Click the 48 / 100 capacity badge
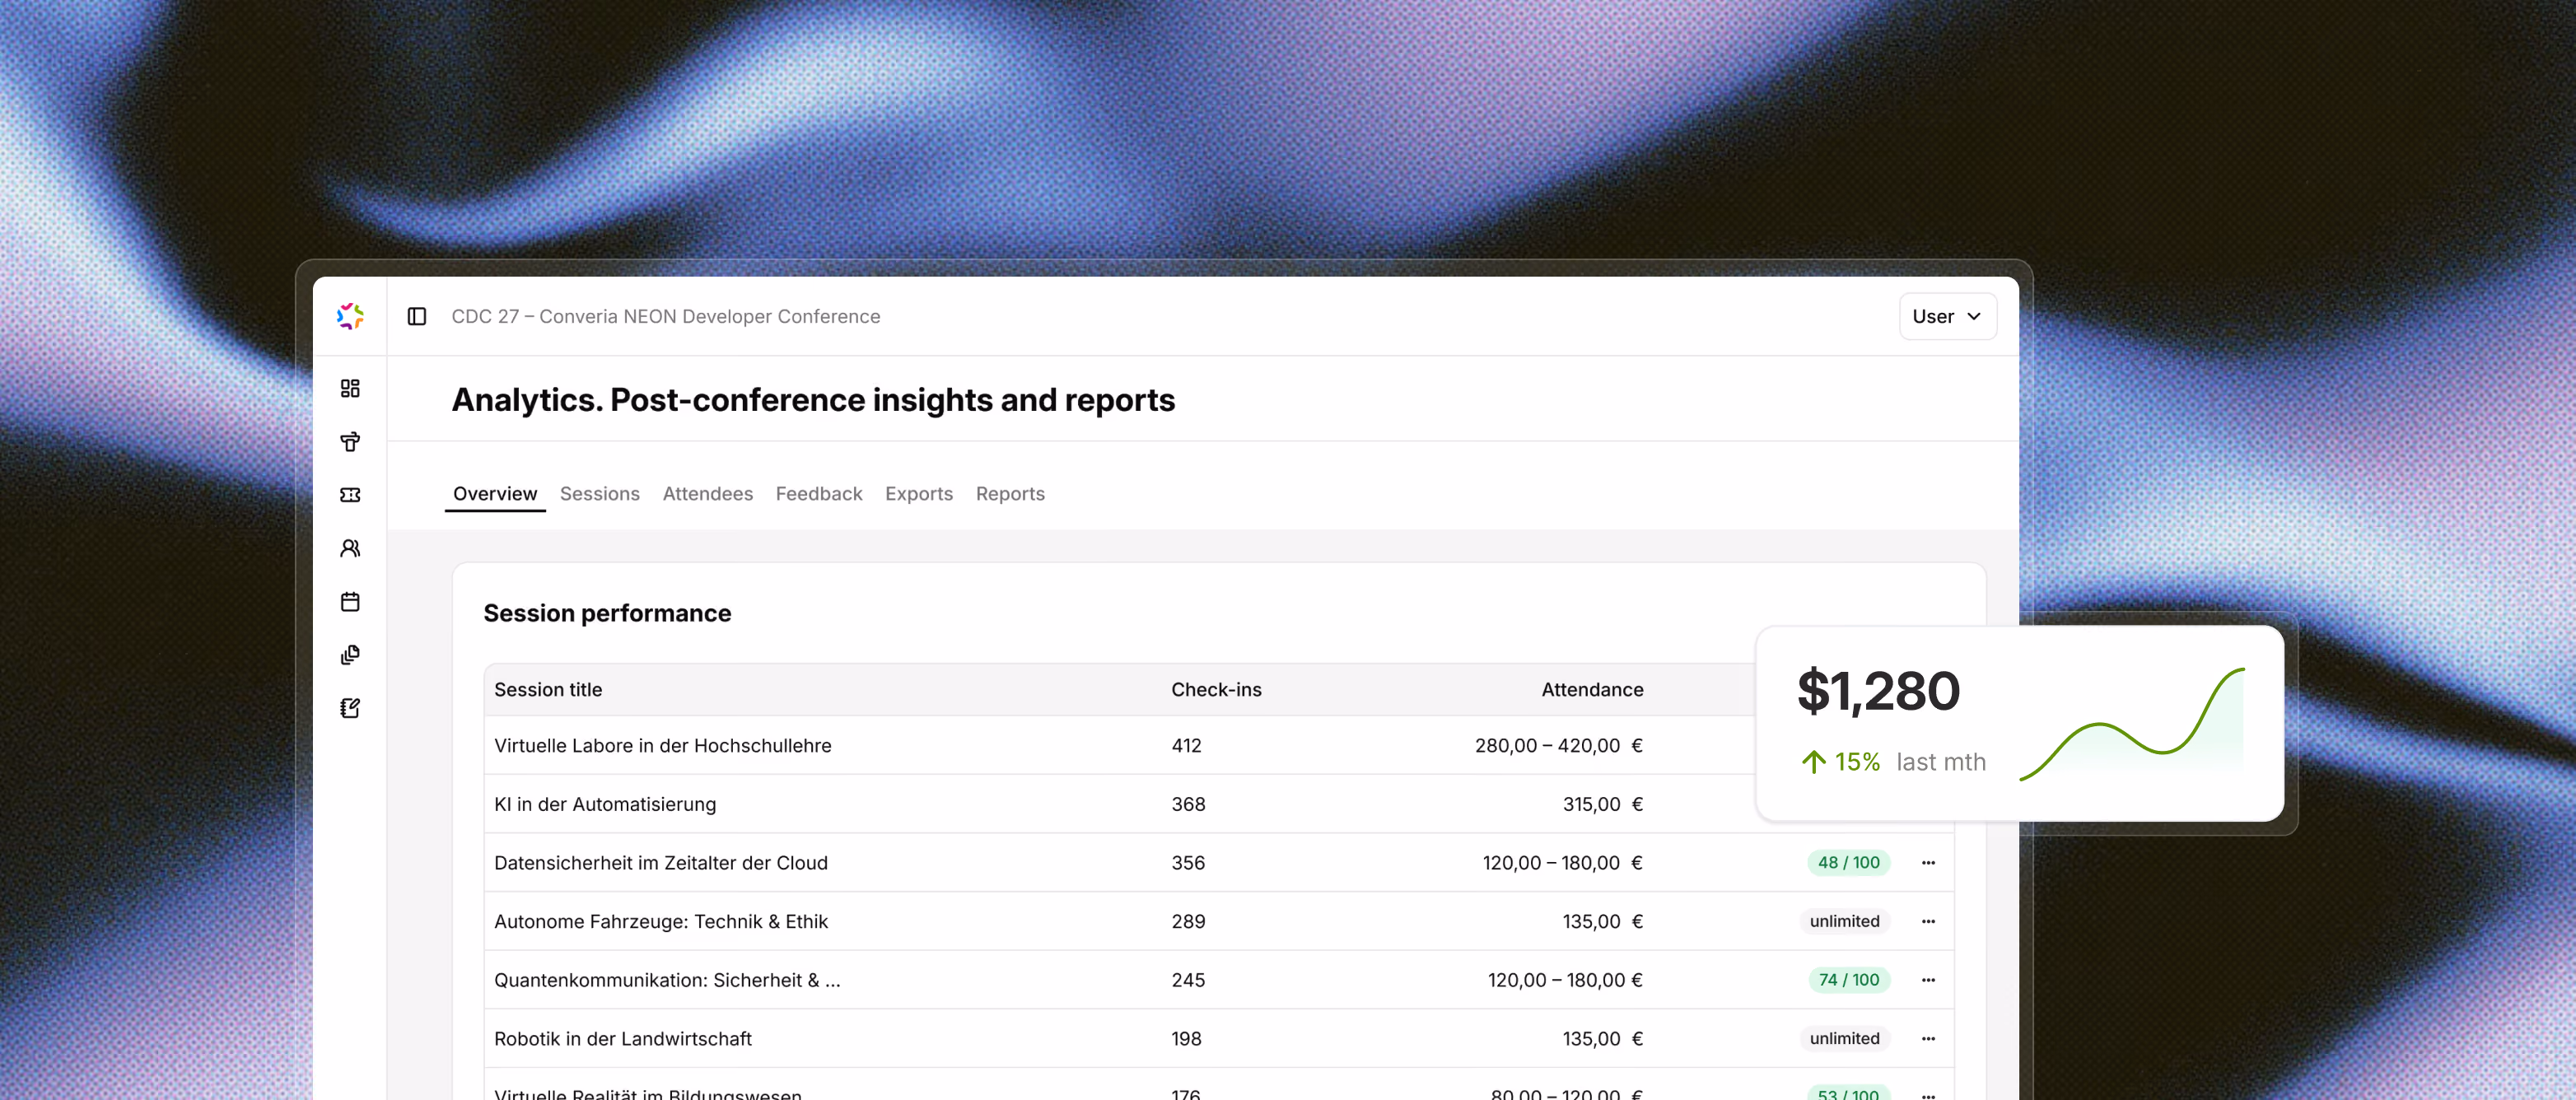This screenshot has width=2576, height=1100. click(1848, 863)
